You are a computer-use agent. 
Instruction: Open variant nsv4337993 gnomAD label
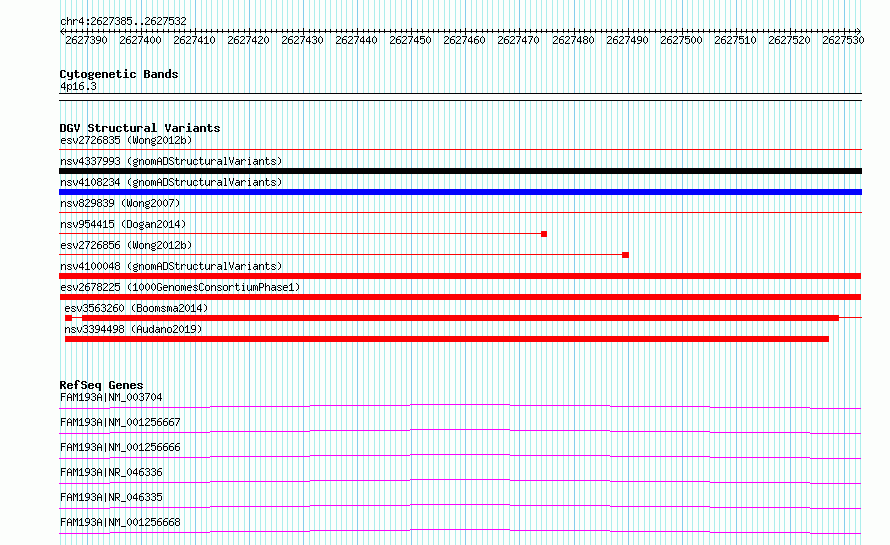tap(171, 161)
